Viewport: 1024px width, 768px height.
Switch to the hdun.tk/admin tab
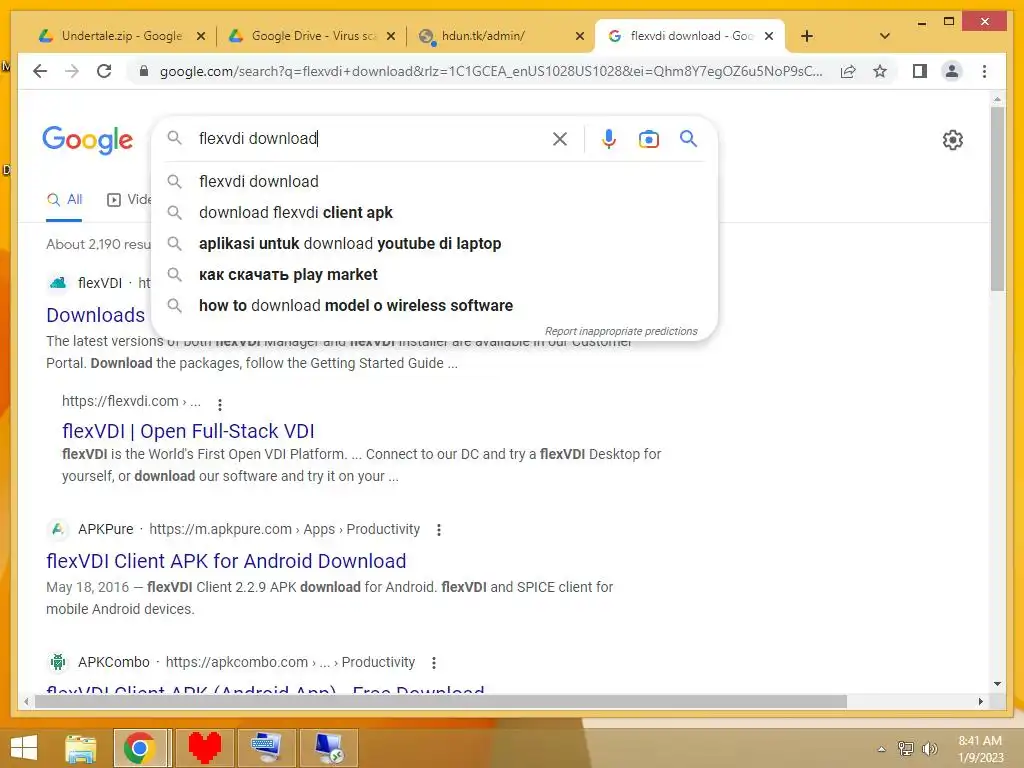[503, 36]
